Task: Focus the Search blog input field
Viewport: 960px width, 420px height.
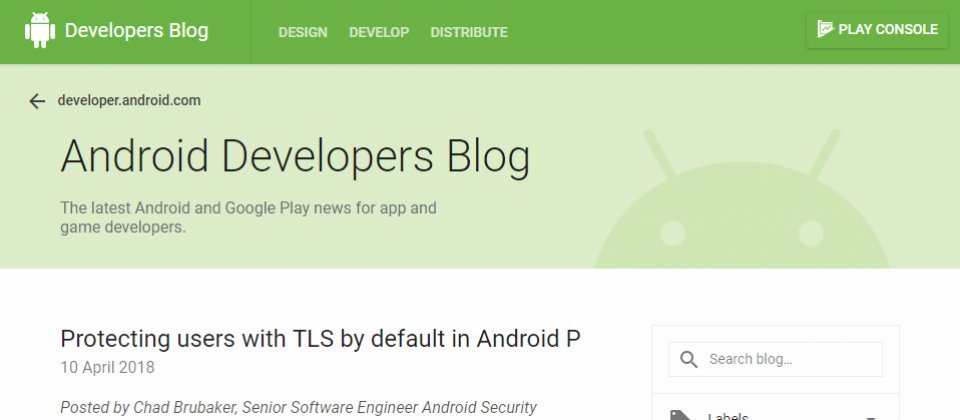Action: pos(775,359)
